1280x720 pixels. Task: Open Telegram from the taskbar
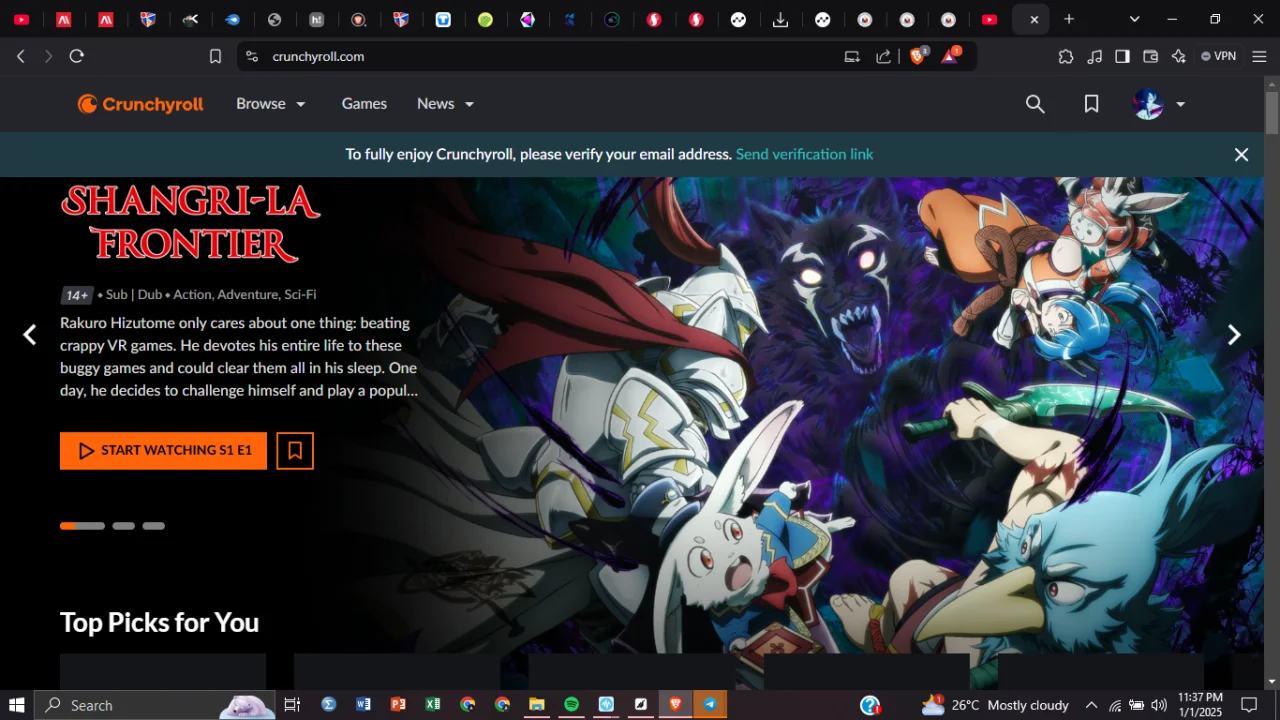pos(710,705)
